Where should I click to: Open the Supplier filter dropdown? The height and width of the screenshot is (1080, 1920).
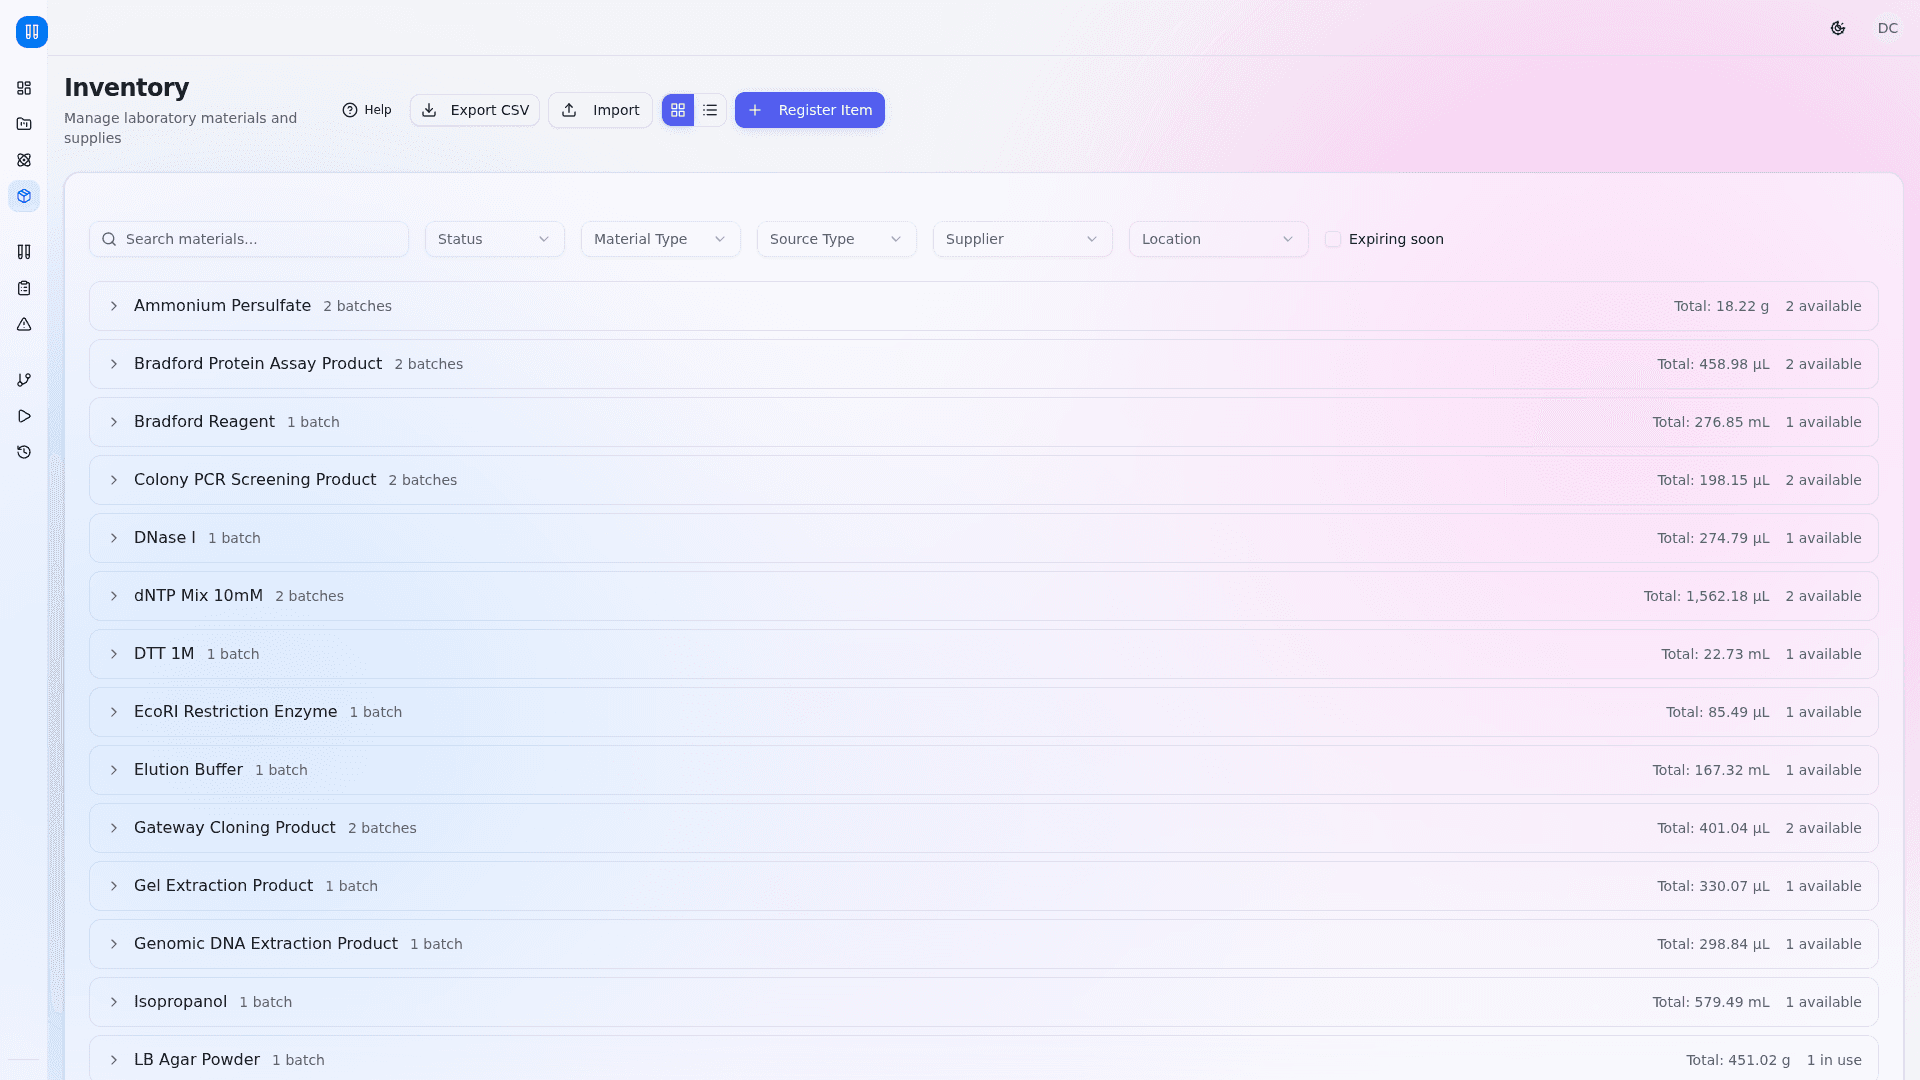tap(1022, 239)
